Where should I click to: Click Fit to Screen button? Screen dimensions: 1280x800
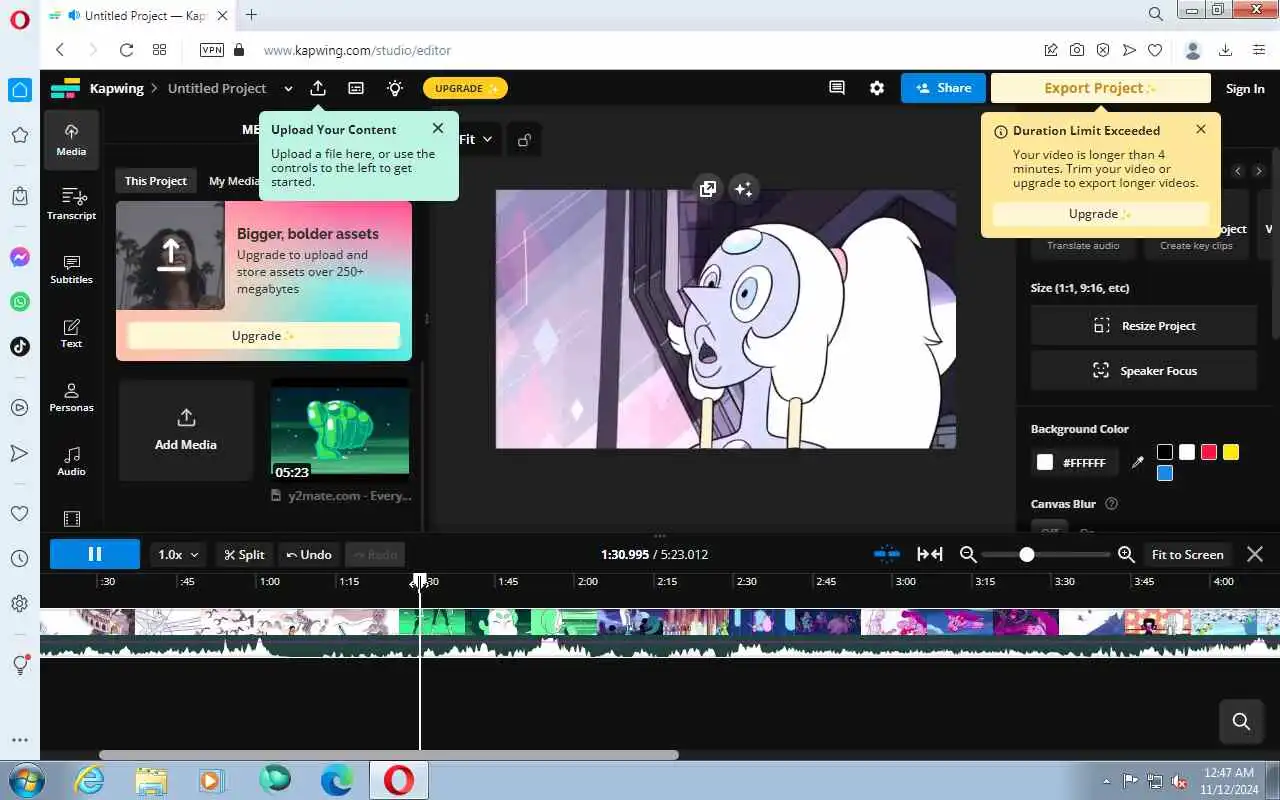(x=1187, y=554)
